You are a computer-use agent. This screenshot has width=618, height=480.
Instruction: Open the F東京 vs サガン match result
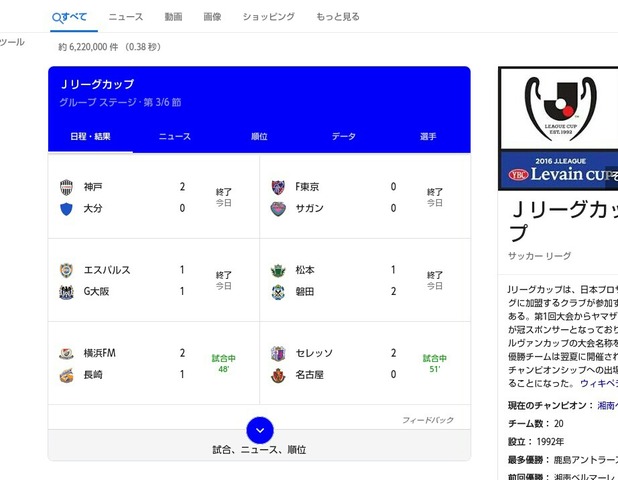coord(365,197)
